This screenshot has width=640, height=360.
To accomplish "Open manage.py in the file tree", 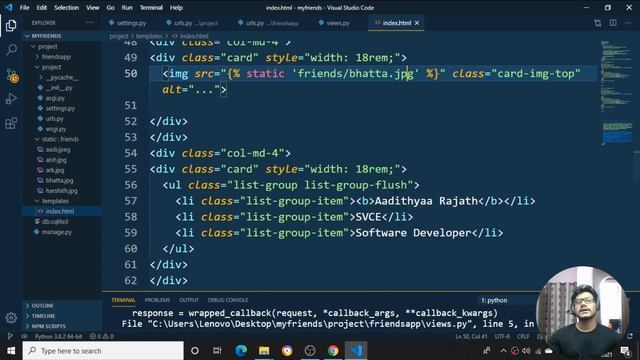I will pos(57,232).
